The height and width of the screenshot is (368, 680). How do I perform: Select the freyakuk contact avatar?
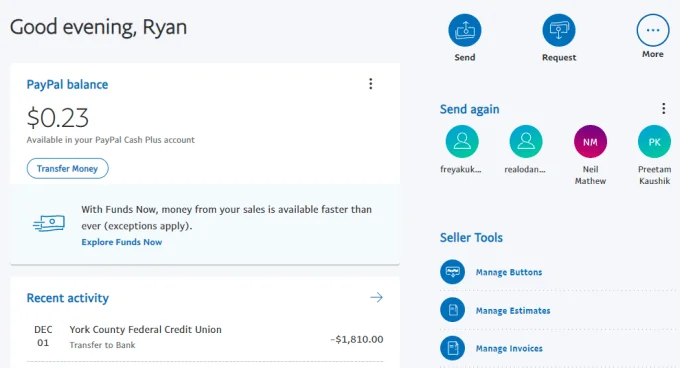(x=462, y=141)
